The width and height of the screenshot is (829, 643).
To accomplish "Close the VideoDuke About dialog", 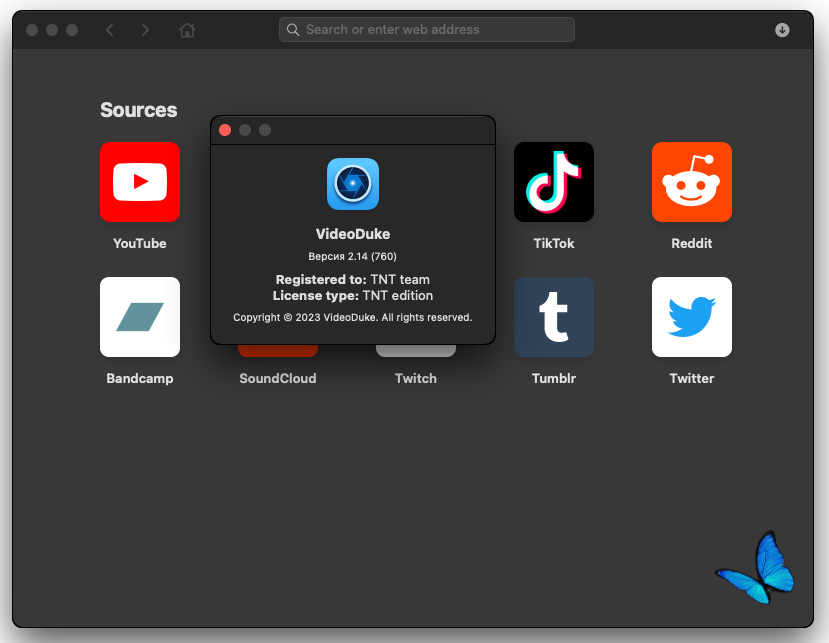I will tap(225, 130).
